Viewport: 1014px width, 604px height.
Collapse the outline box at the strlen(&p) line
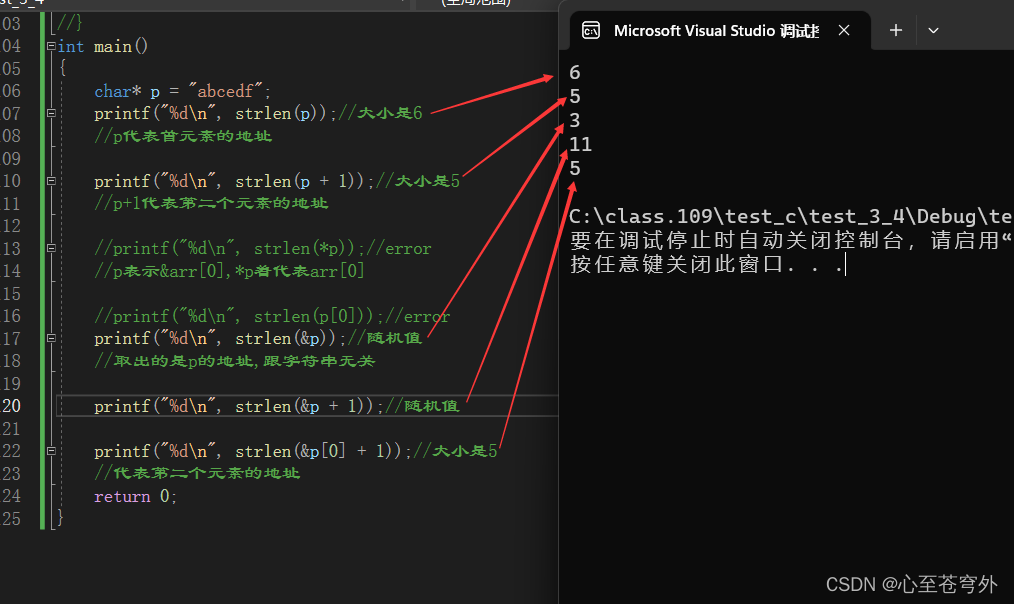coord(52,339)
